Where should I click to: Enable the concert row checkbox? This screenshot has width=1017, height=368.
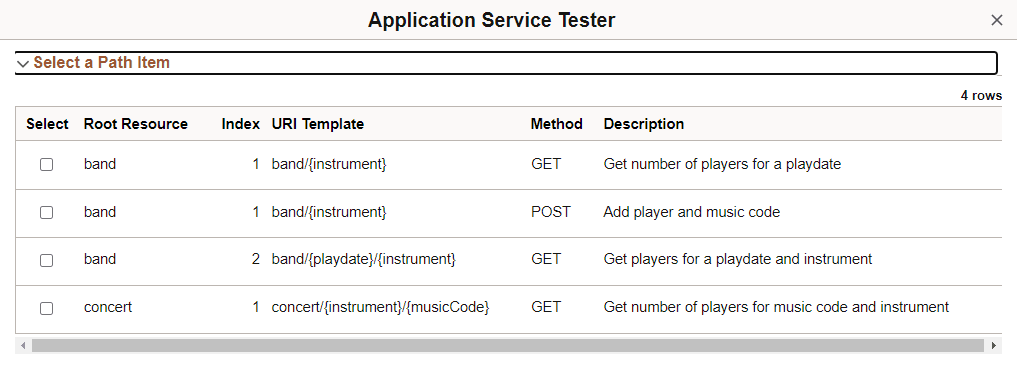47,308
